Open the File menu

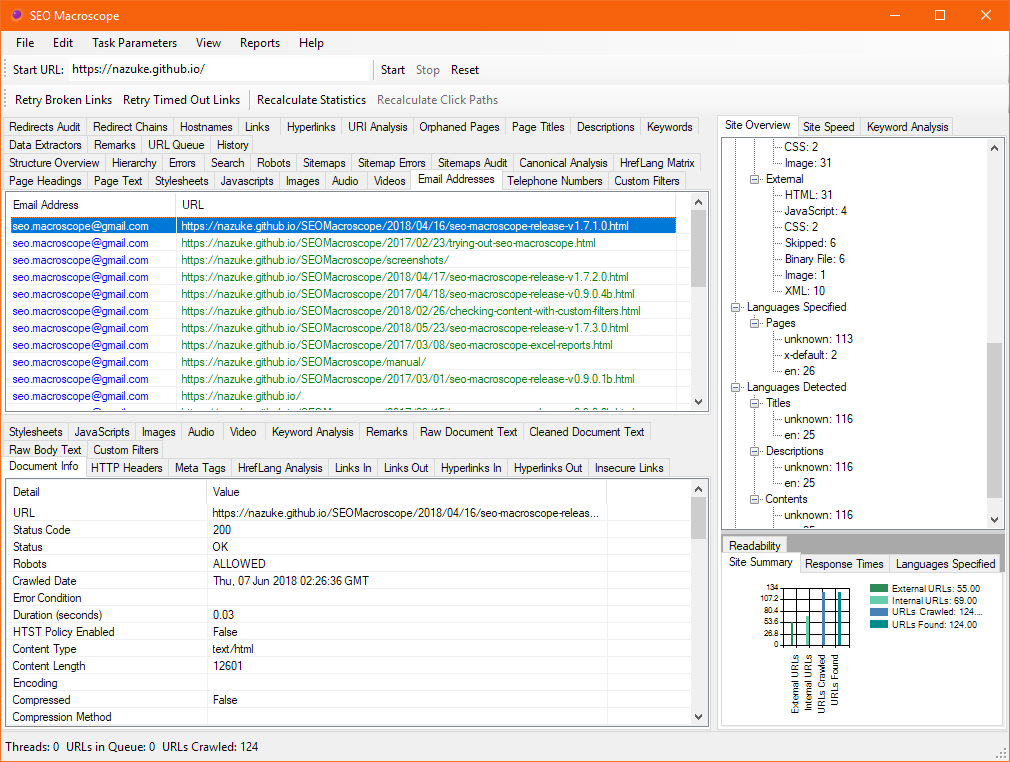(25, 43)
